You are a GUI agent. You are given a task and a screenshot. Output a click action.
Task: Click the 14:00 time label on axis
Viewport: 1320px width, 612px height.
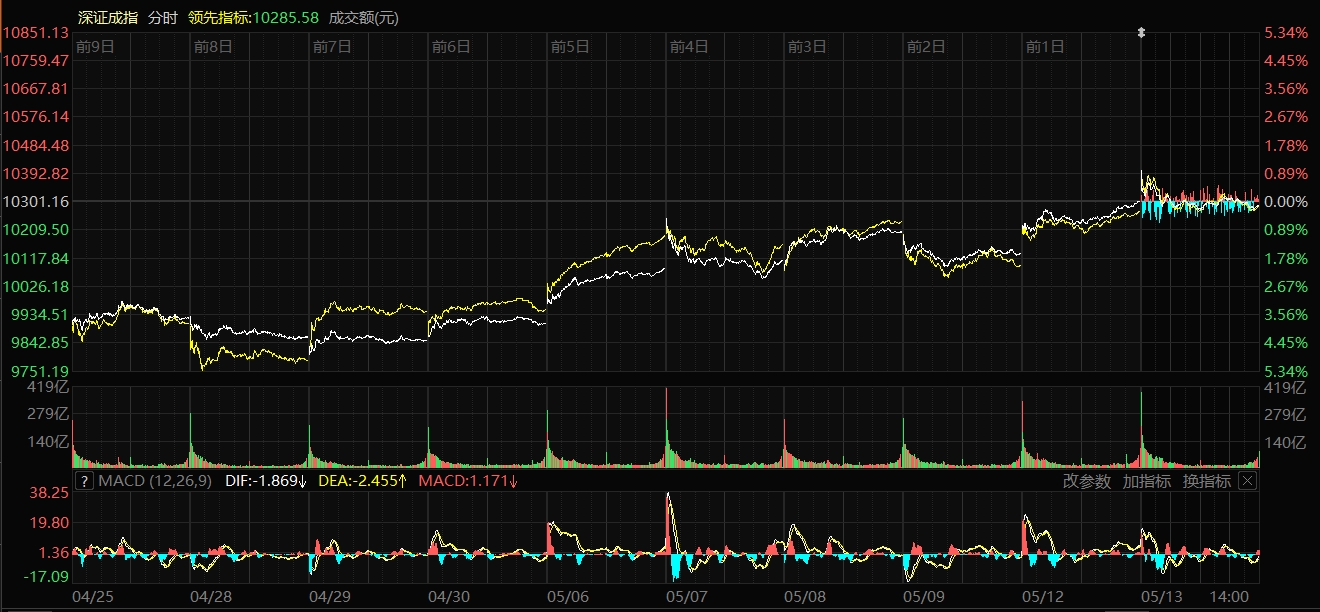1229,596
